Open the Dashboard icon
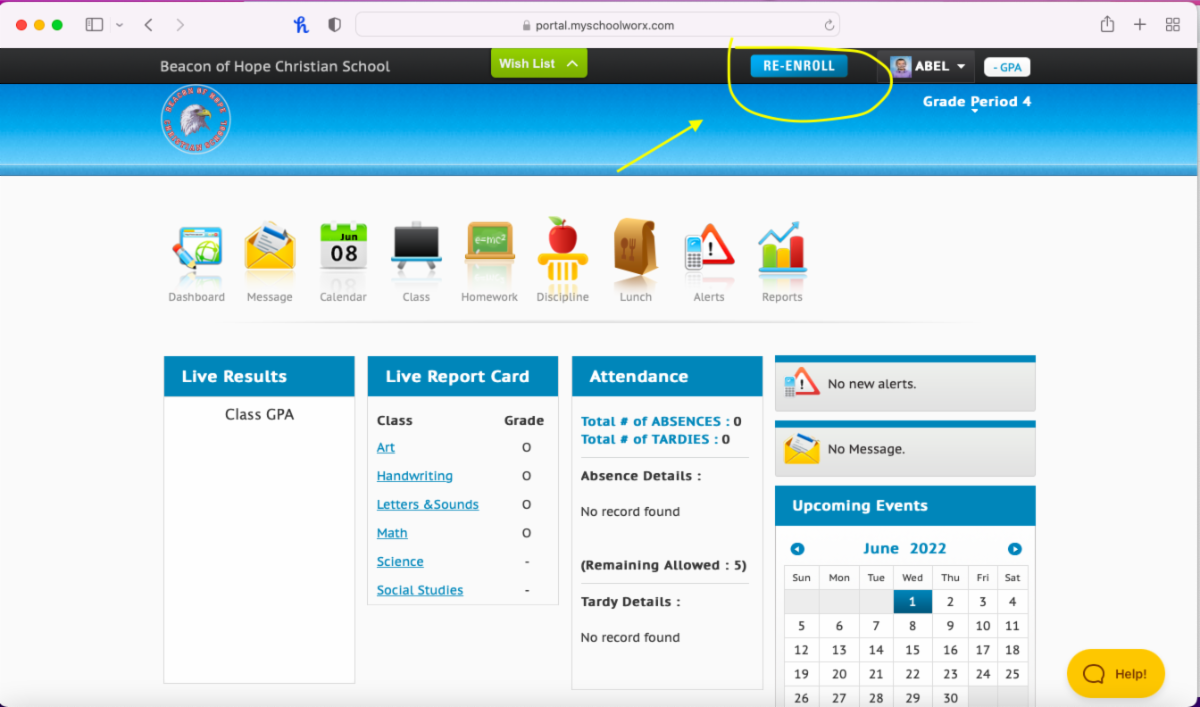The height and width of the screenshot is (707, 1200). (196, 247)
